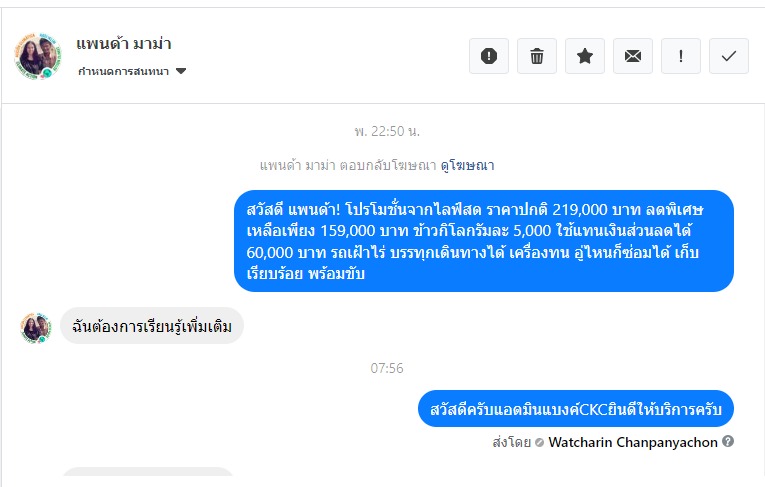This screenshot has height=487, width=765.
Task: Click the contact name แพนด้า มาม่า
Action: pyautogui.click(x=123, y=44)
